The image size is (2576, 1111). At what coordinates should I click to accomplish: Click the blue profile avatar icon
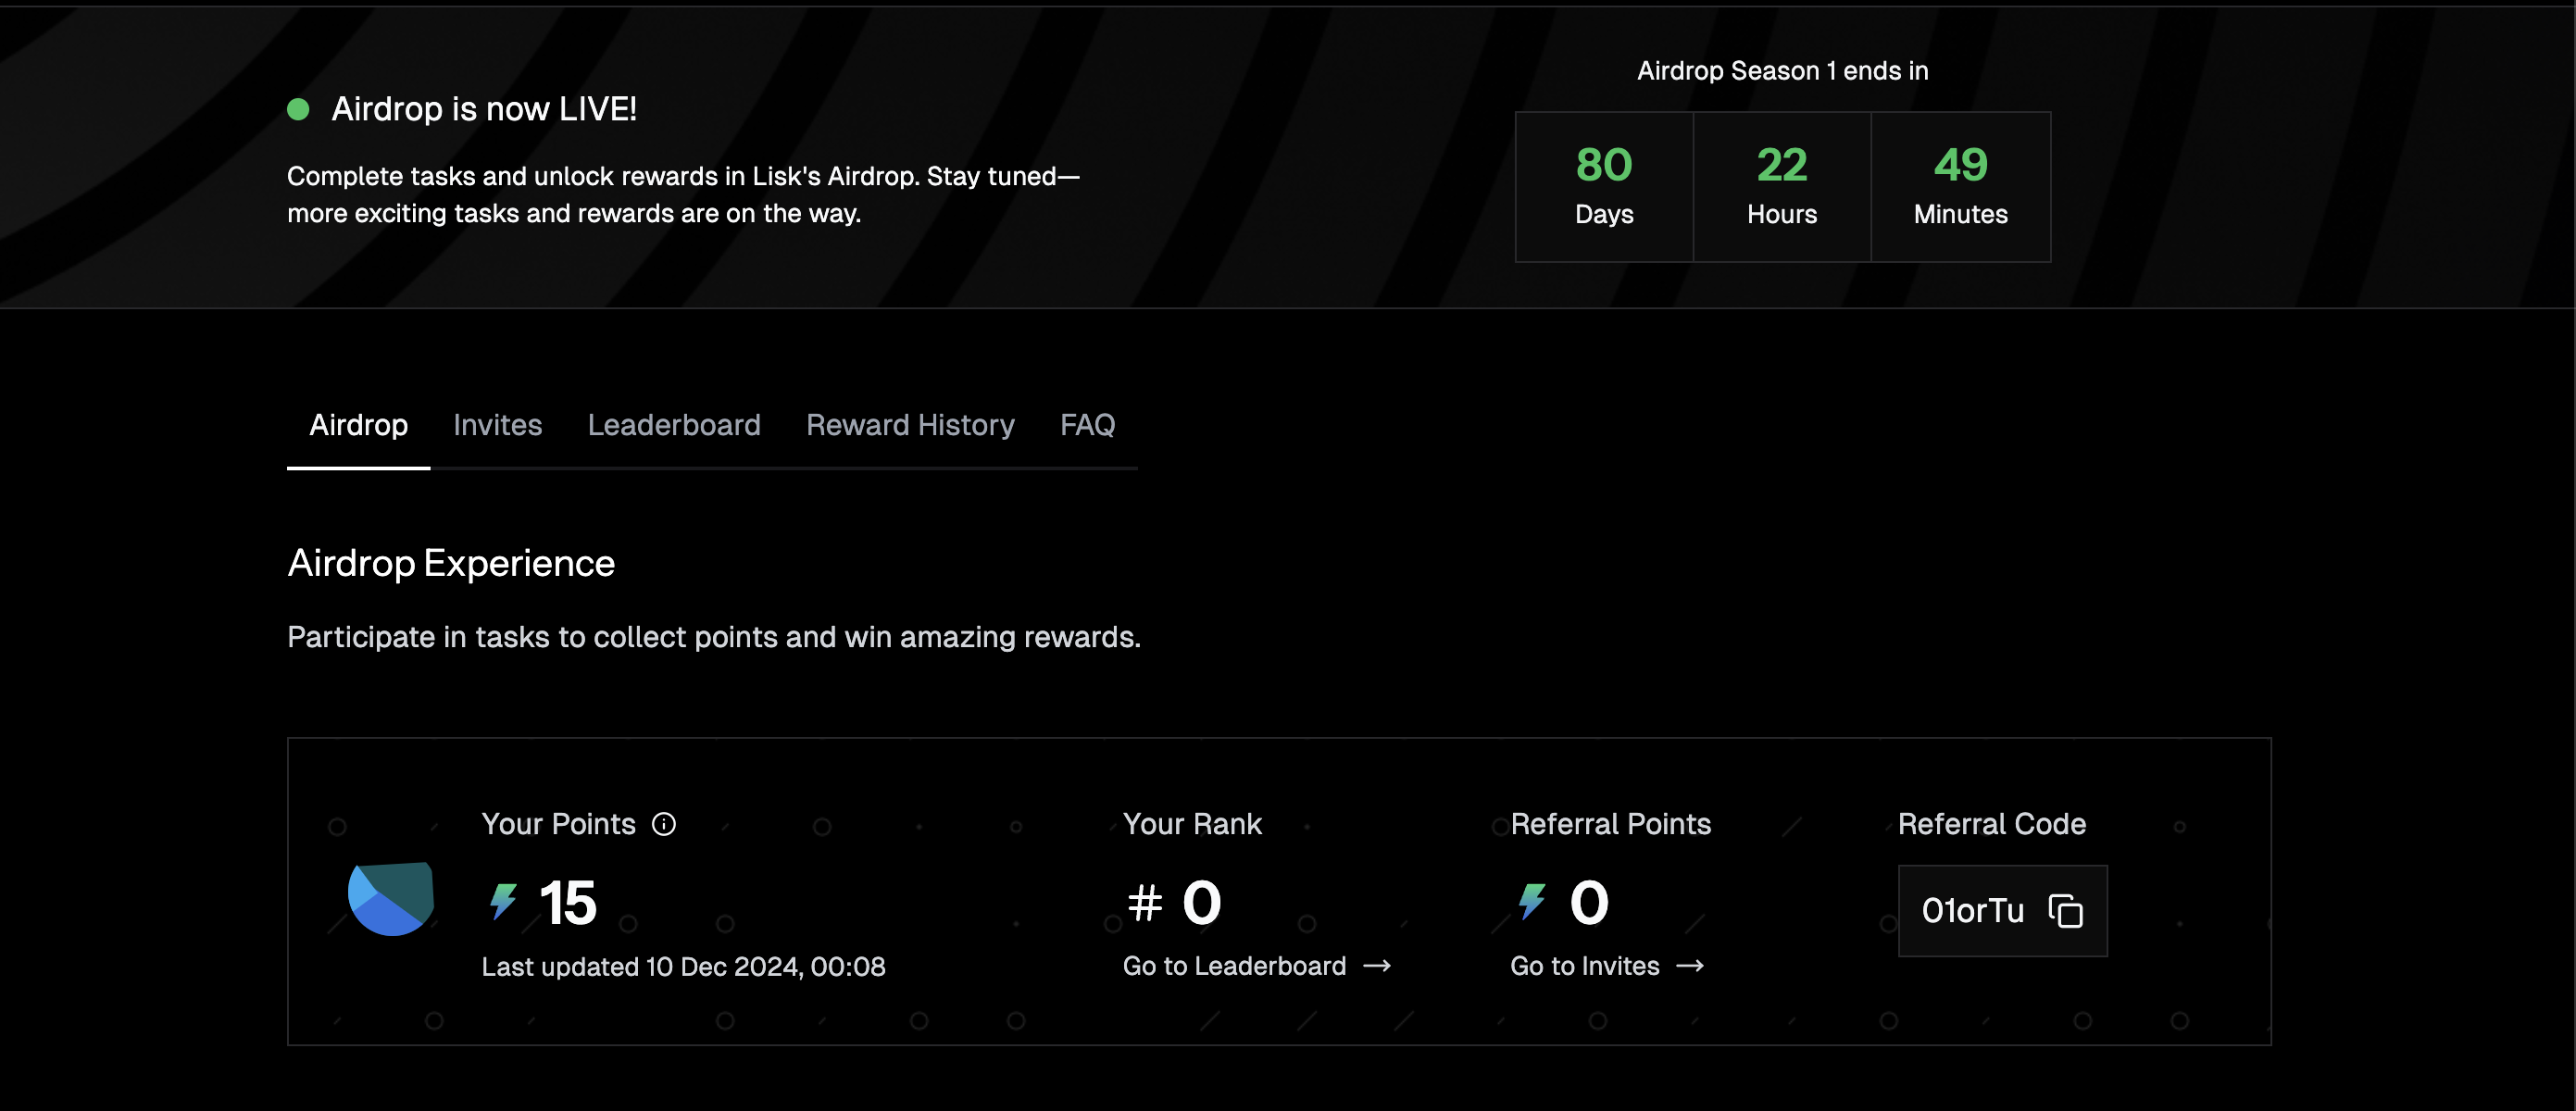pos(390,898)
